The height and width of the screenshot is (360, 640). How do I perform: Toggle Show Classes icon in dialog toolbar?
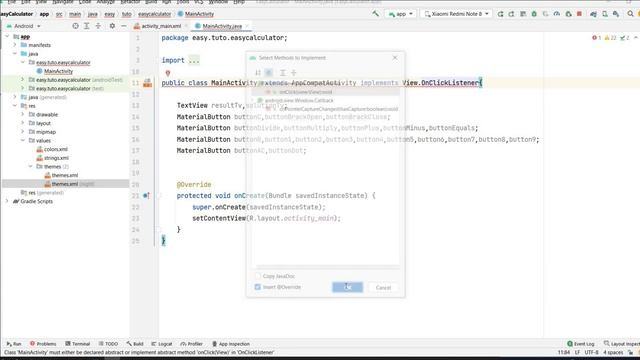pyautogui.click(x=269, y=73)
